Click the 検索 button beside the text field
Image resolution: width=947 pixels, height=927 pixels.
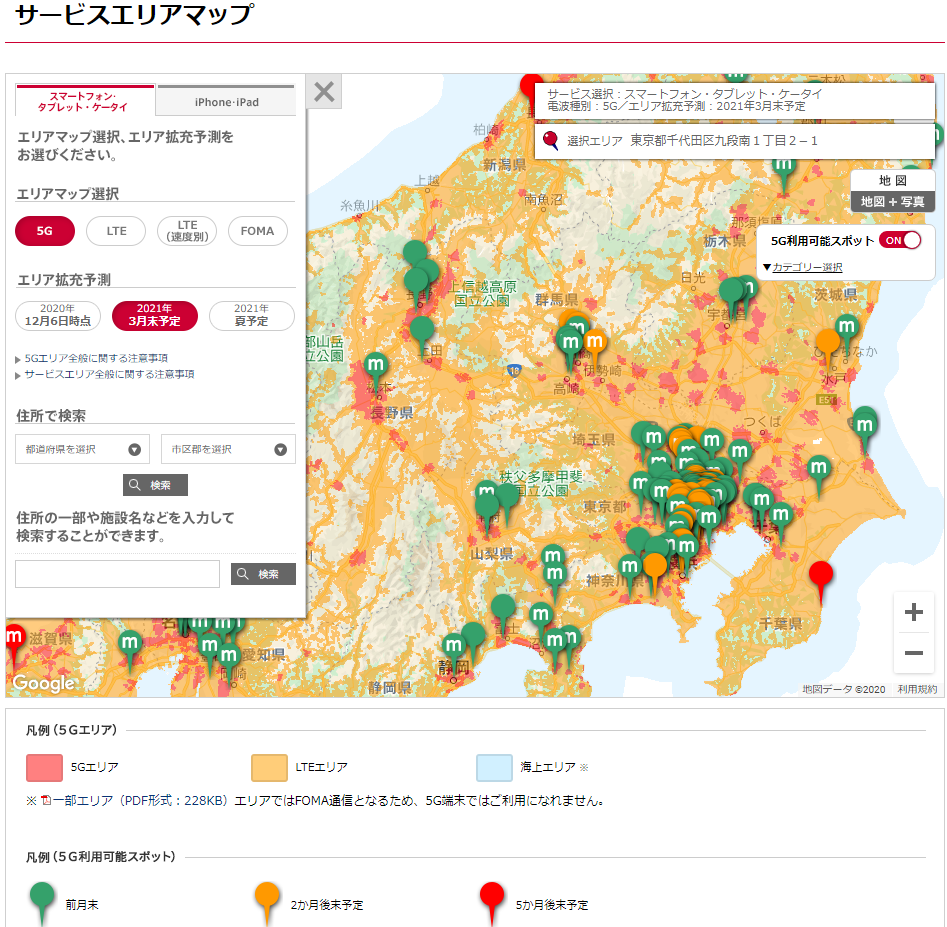tap(263, 574)
